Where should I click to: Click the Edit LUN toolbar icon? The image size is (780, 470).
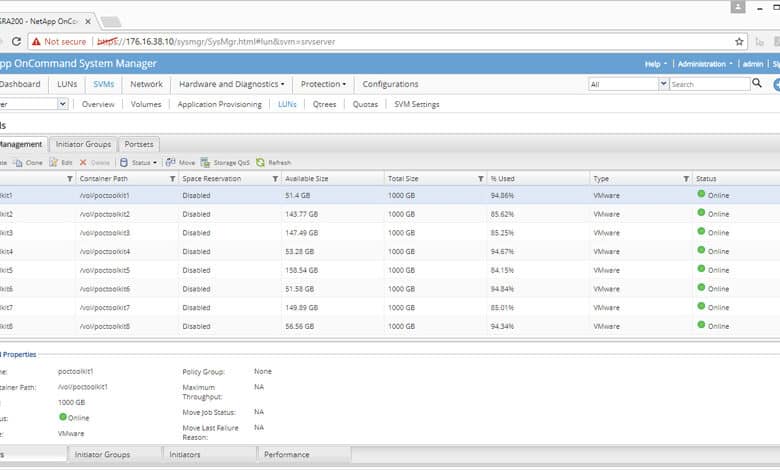point(53,163)
